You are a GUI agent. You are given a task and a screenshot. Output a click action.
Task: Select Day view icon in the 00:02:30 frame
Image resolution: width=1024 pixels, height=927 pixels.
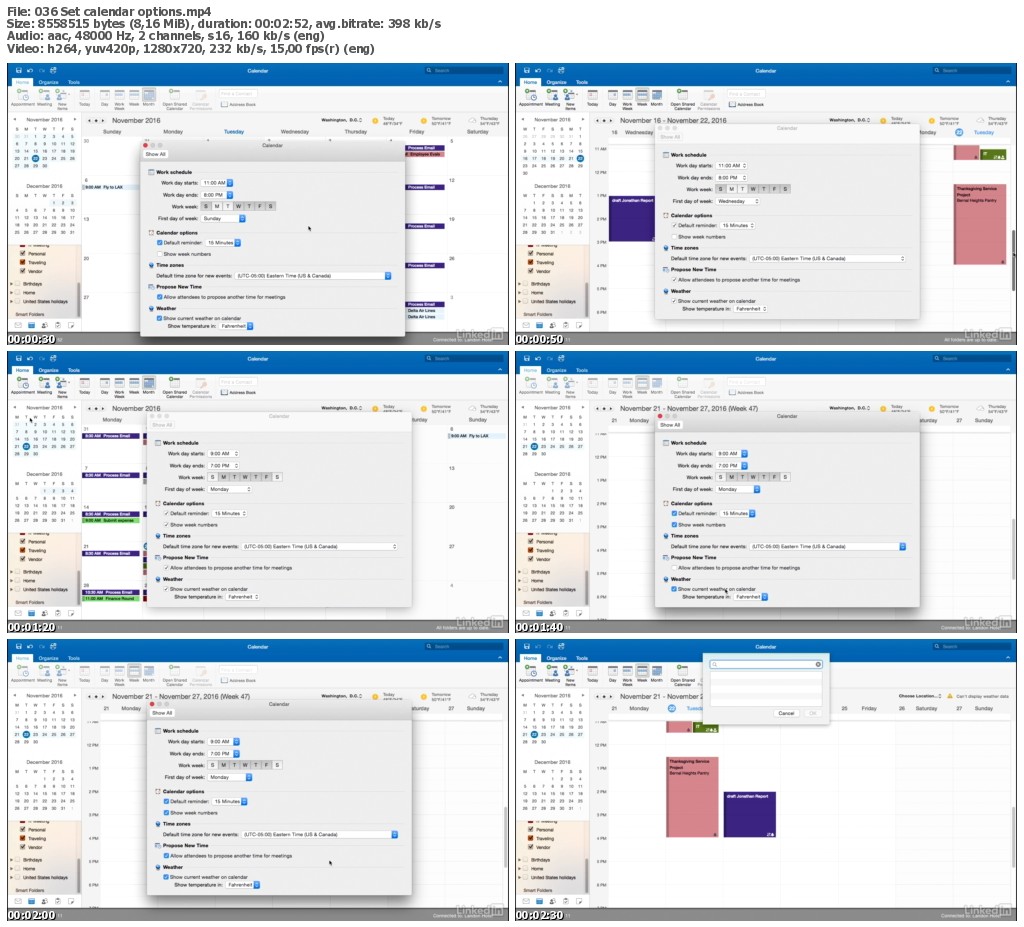(613, 672)
